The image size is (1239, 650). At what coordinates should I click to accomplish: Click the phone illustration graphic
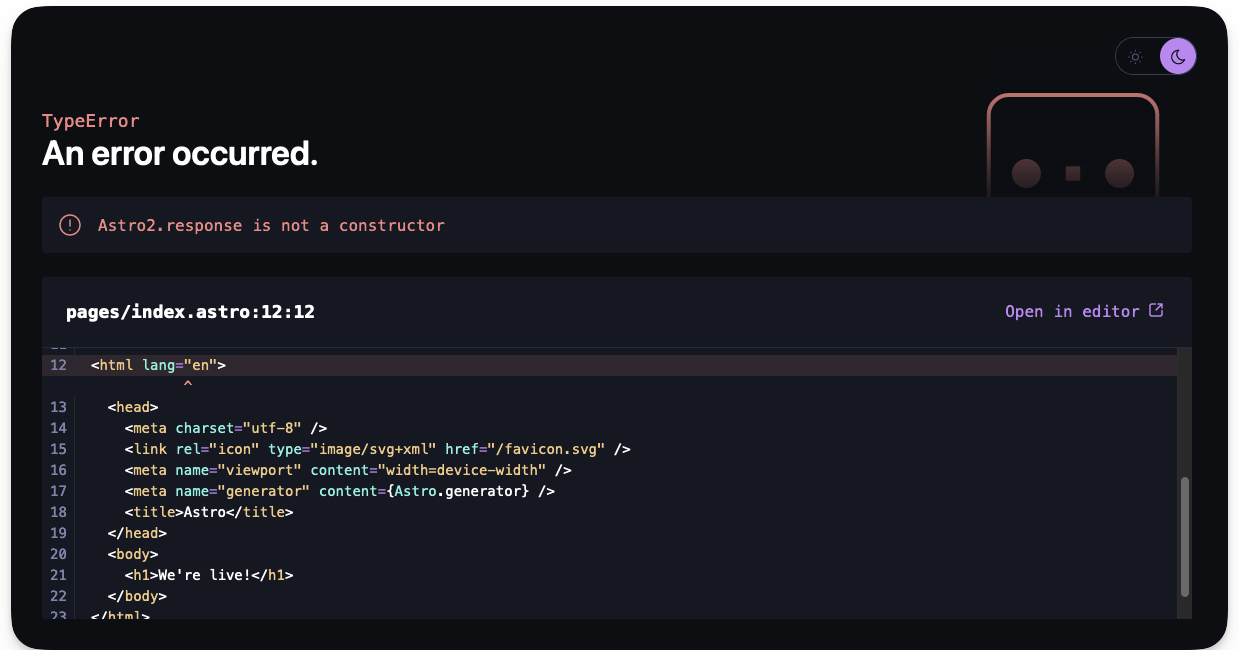coord(1072,150)
